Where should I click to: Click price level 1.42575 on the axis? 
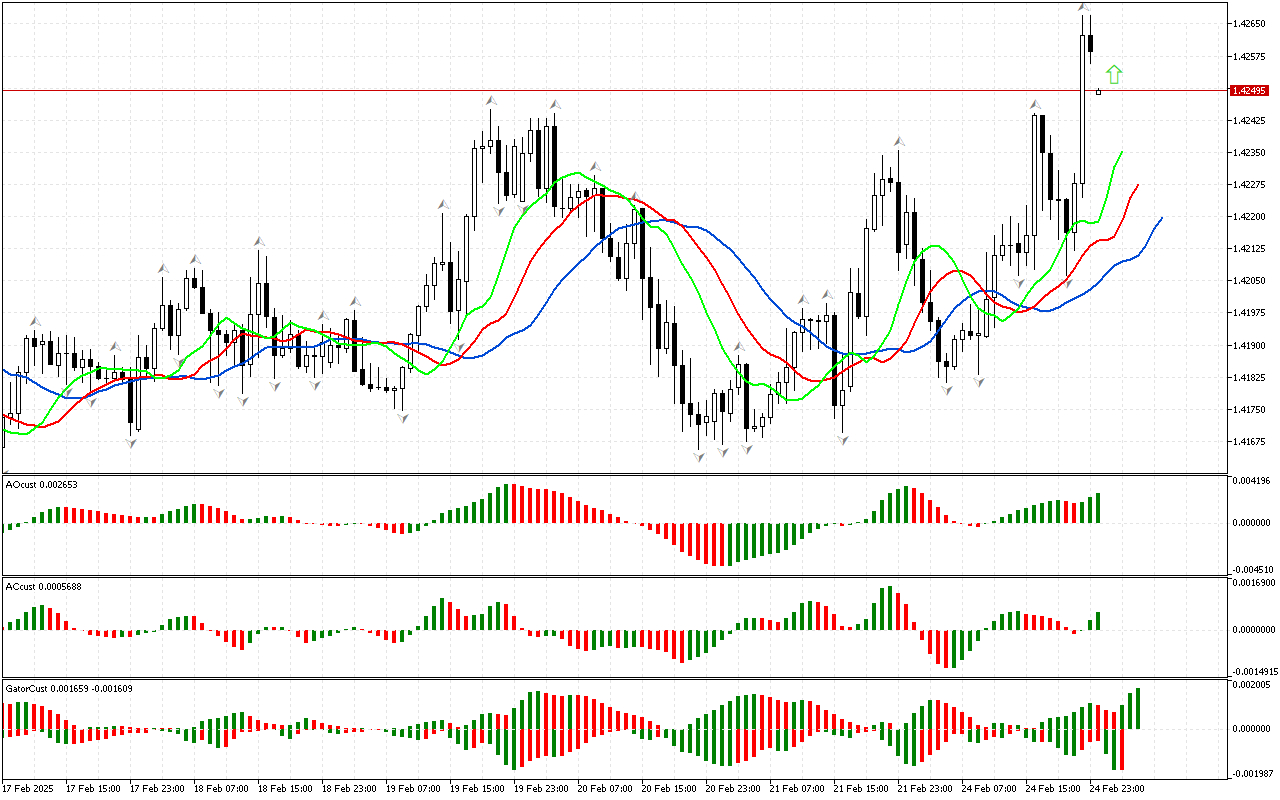pyautogui.click(x=1250, y=56)
